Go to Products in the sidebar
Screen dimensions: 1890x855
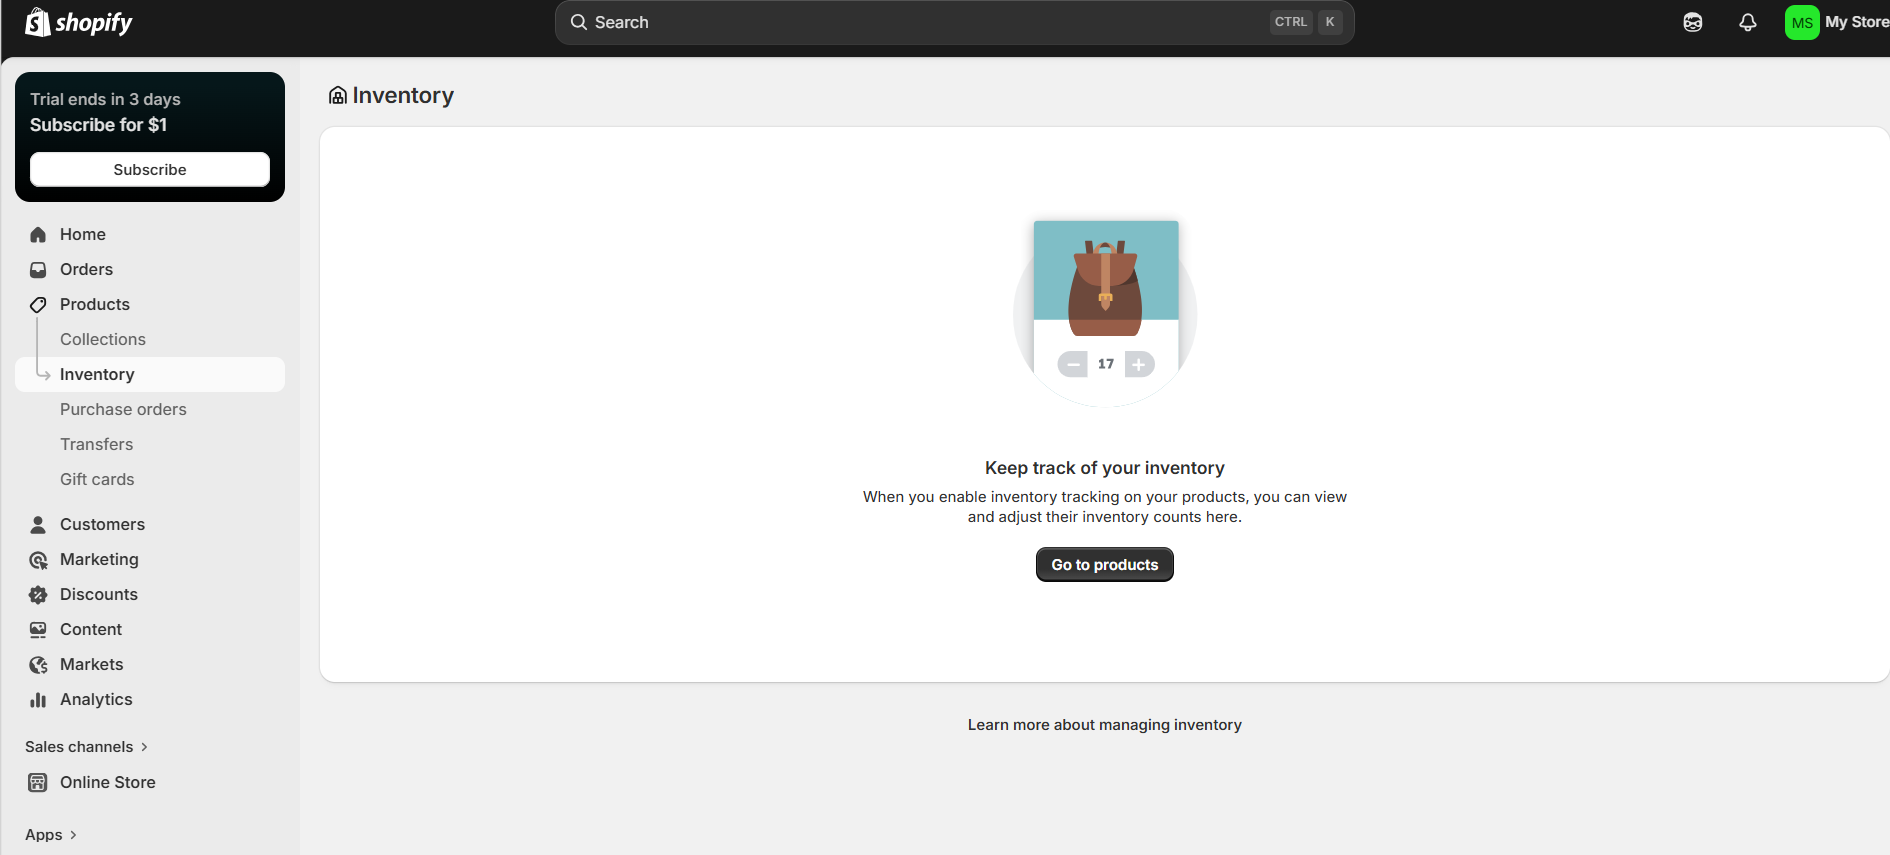pyautogui.click(x=150, y=304)
